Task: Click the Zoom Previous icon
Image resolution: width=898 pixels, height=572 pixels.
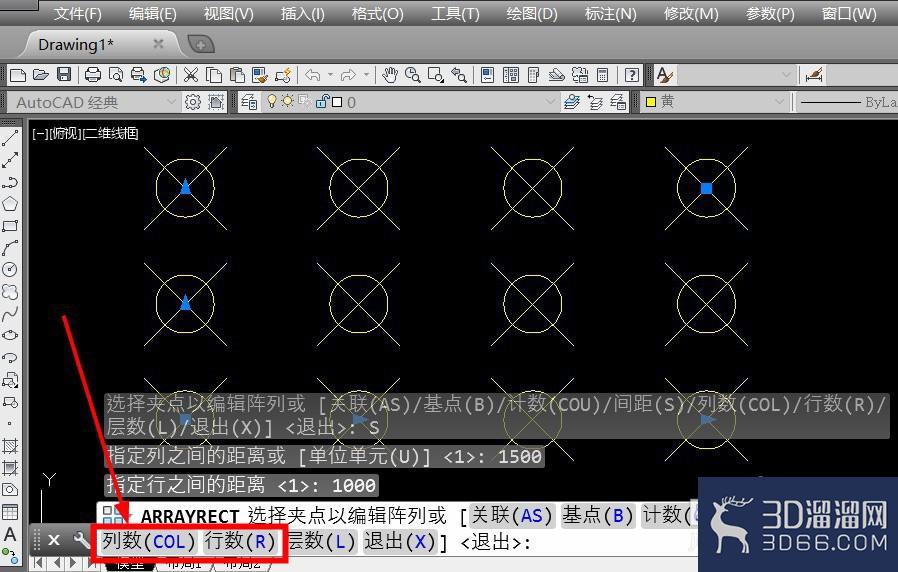Action: pos(459,75)
